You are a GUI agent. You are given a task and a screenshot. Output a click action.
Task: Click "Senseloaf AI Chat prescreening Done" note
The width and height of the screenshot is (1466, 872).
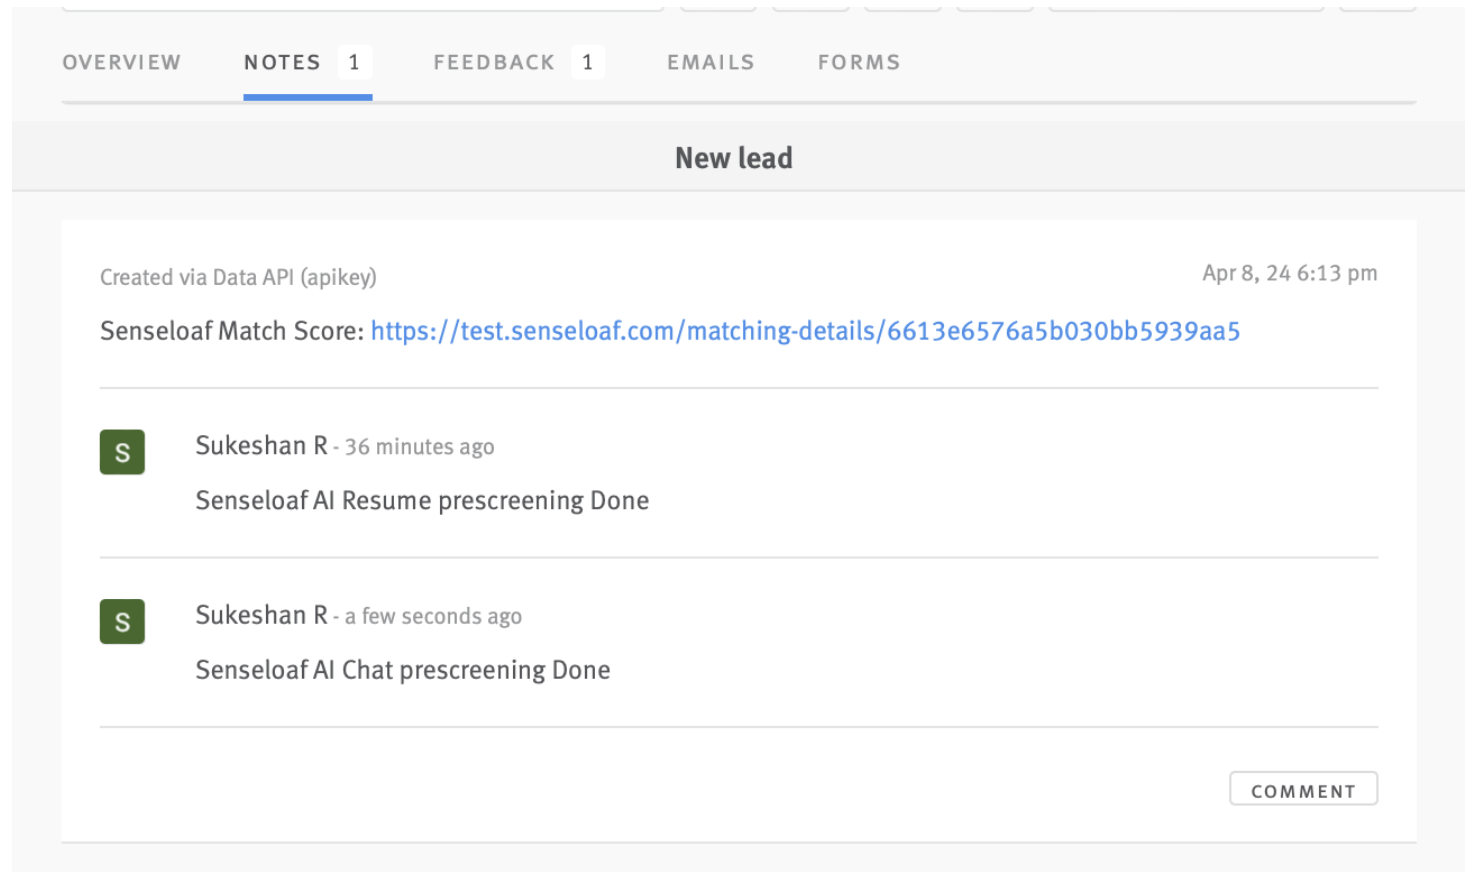click(x=403, y=670)
